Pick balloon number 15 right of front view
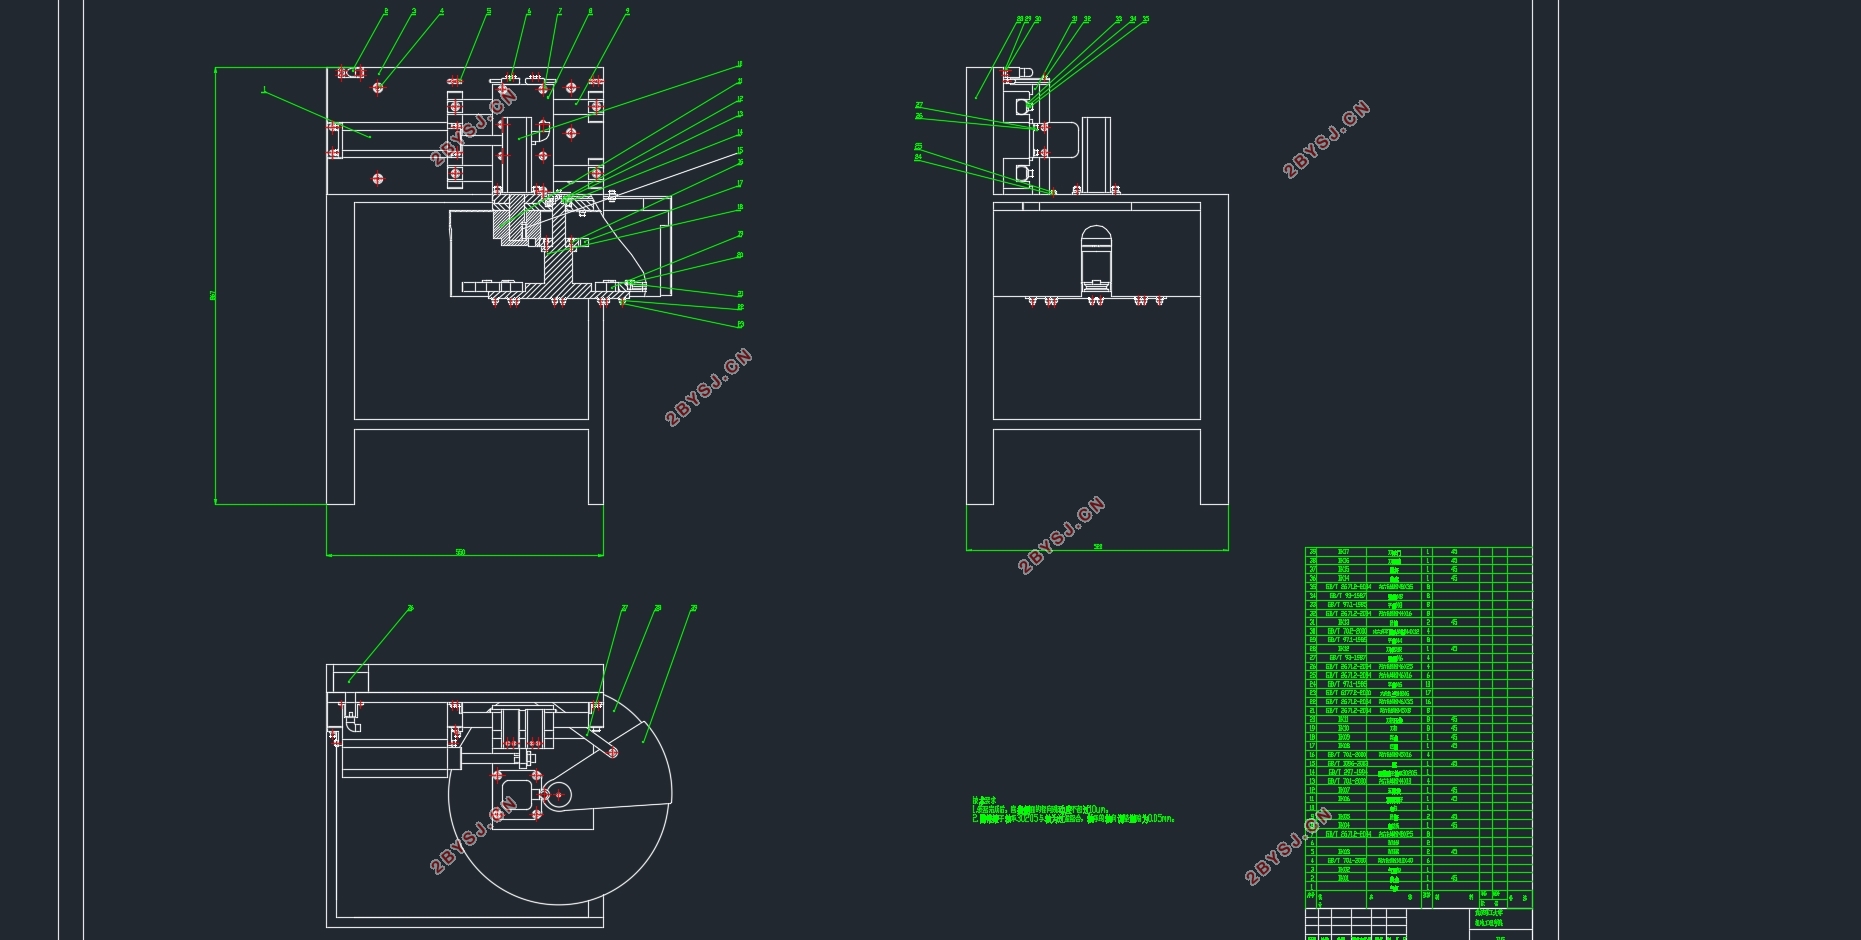The height and width of the screenshot is (940, 1861). pyautogui.click(x=740, y=151)
